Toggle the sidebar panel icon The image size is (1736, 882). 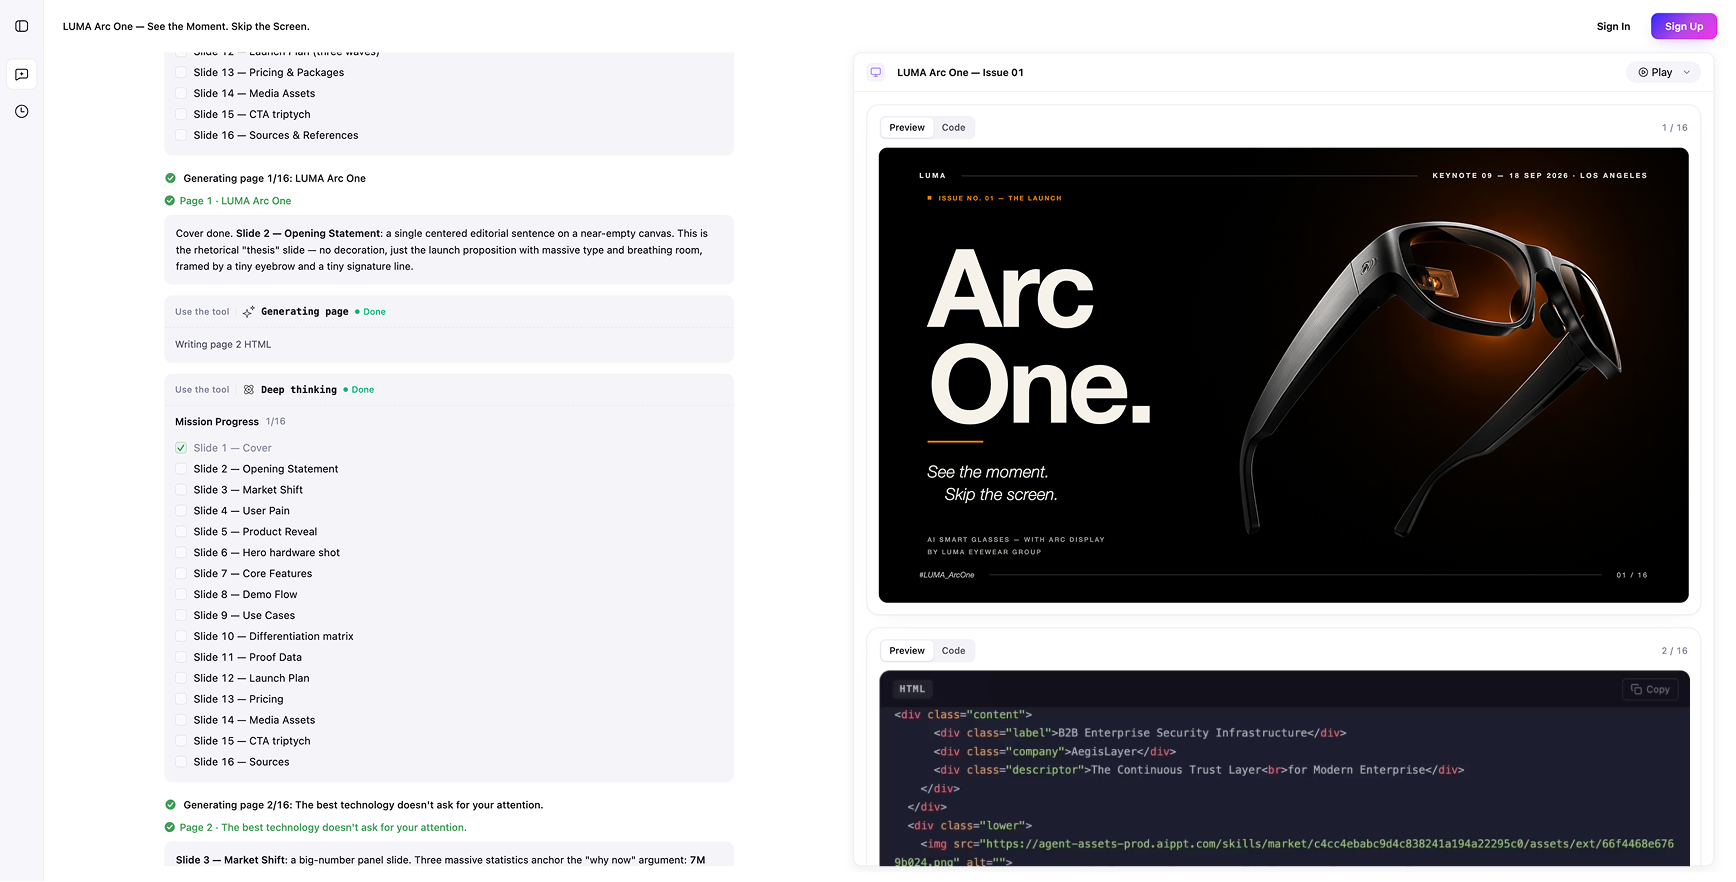coord(22,26)
